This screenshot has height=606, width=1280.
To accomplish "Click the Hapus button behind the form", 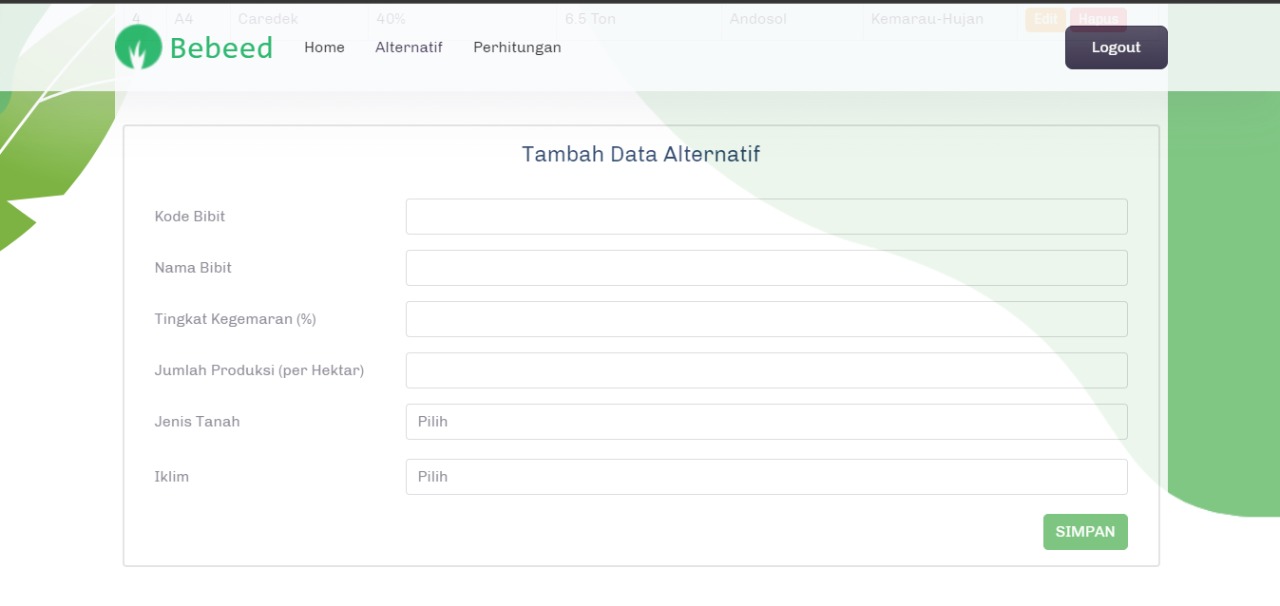I will (1098, 18).
